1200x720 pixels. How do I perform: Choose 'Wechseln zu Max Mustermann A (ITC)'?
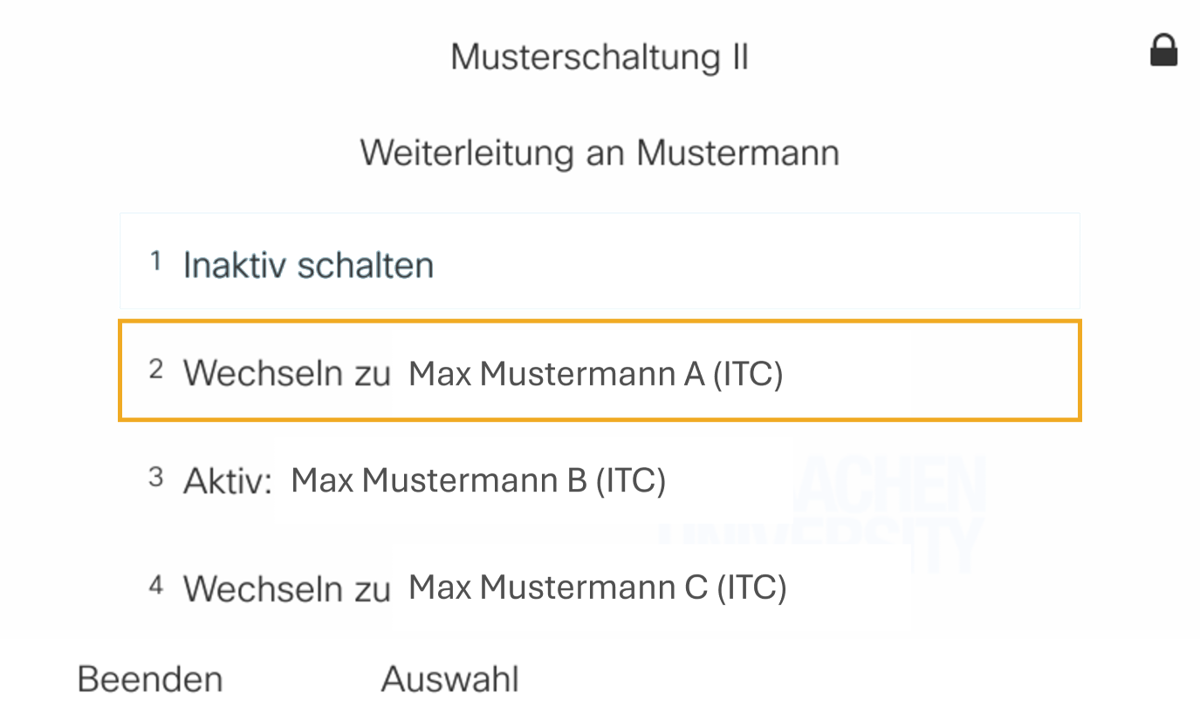(600, 372)
